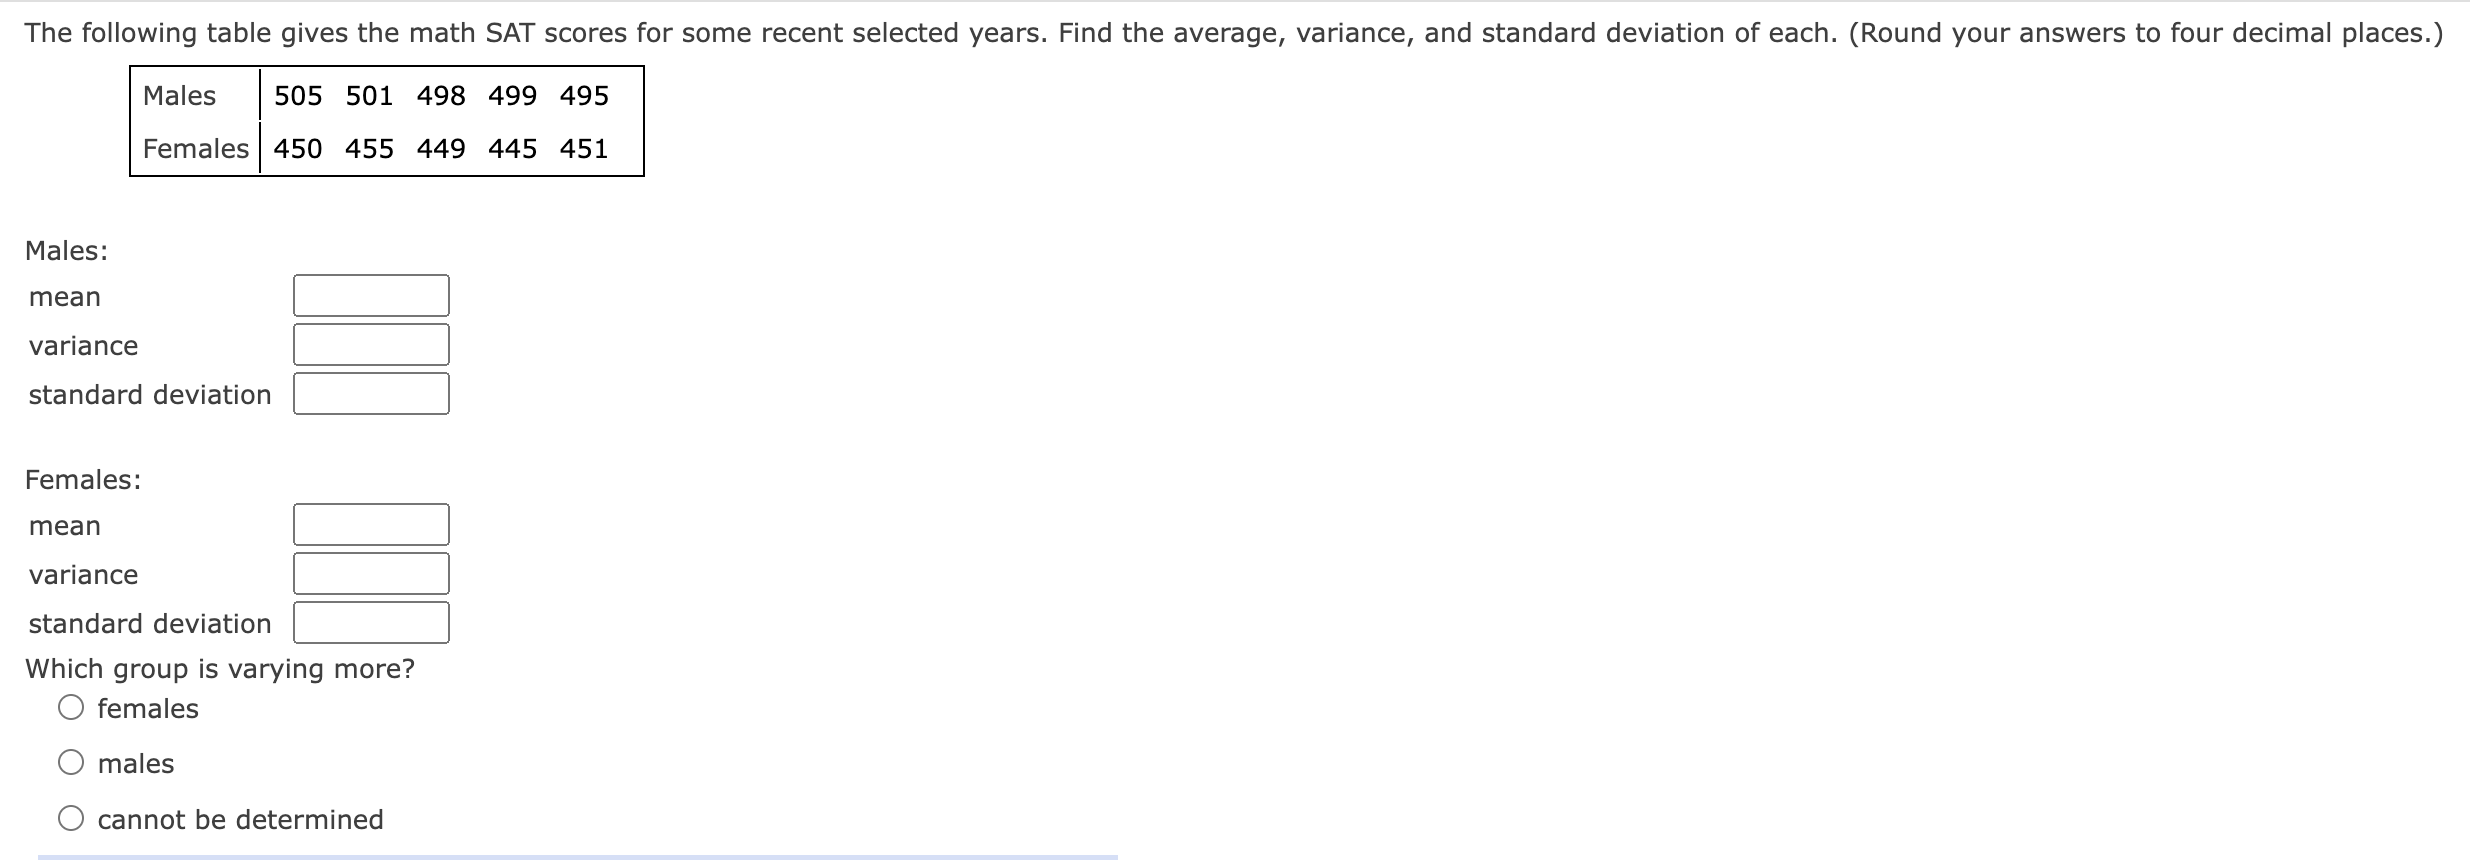Click the 'Which group is varying more?' question text
This screenshot has height=860, width=2470.
click(220, 668)
